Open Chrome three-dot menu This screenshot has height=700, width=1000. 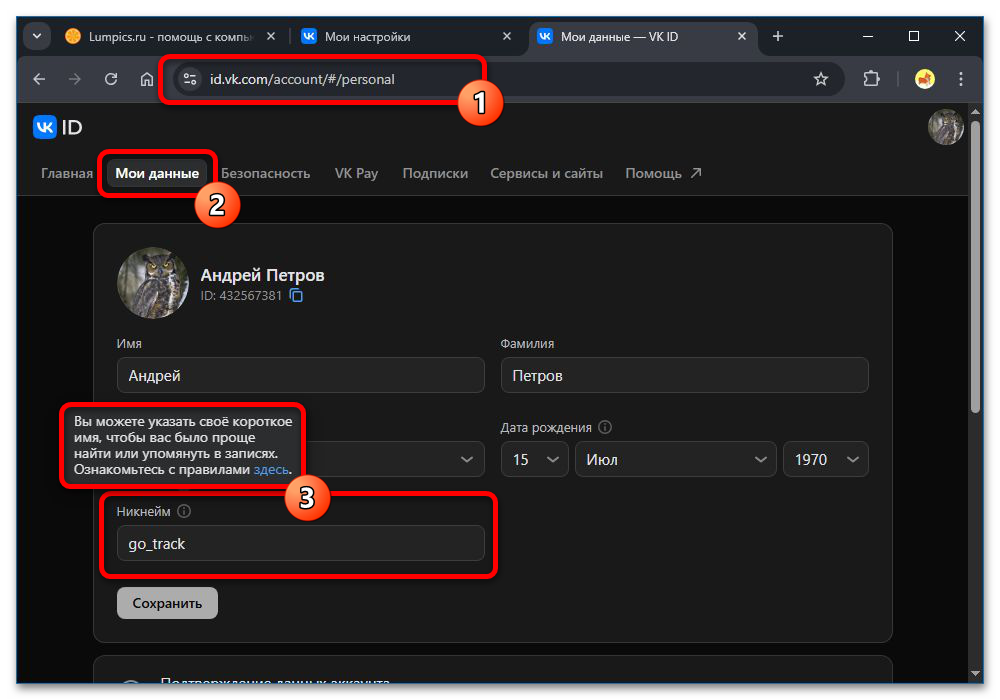[x=961, y=79]
